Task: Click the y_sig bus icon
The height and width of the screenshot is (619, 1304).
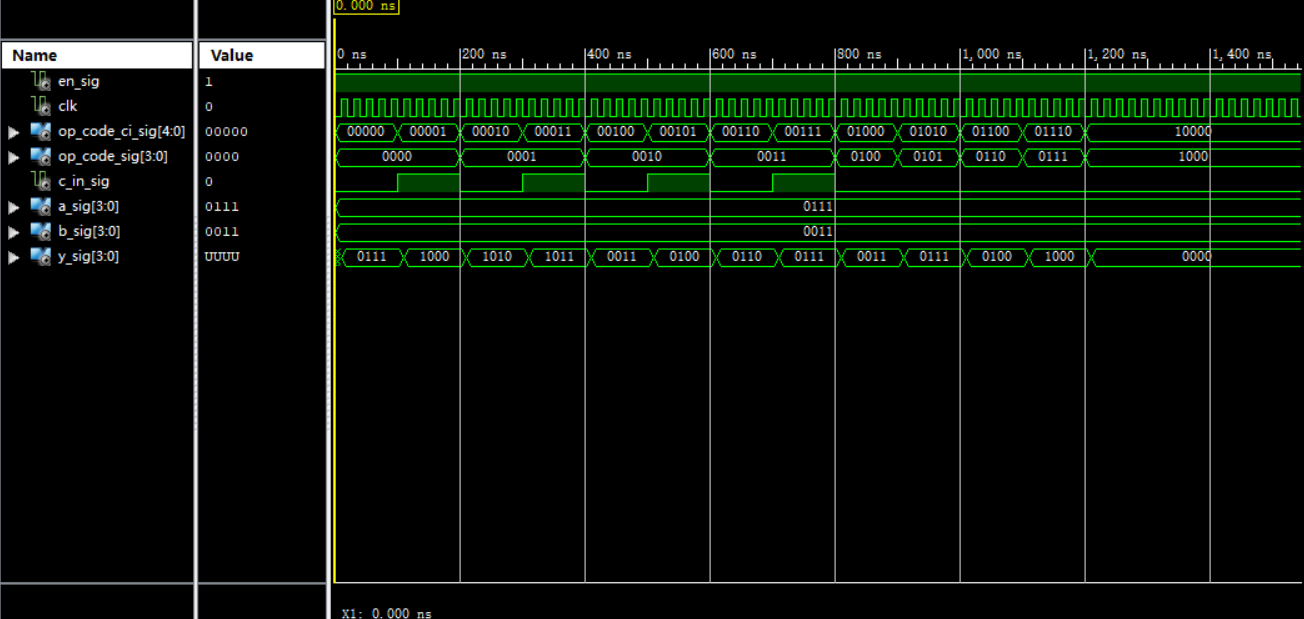Action: pyautogui.click(x=41, y=257)
